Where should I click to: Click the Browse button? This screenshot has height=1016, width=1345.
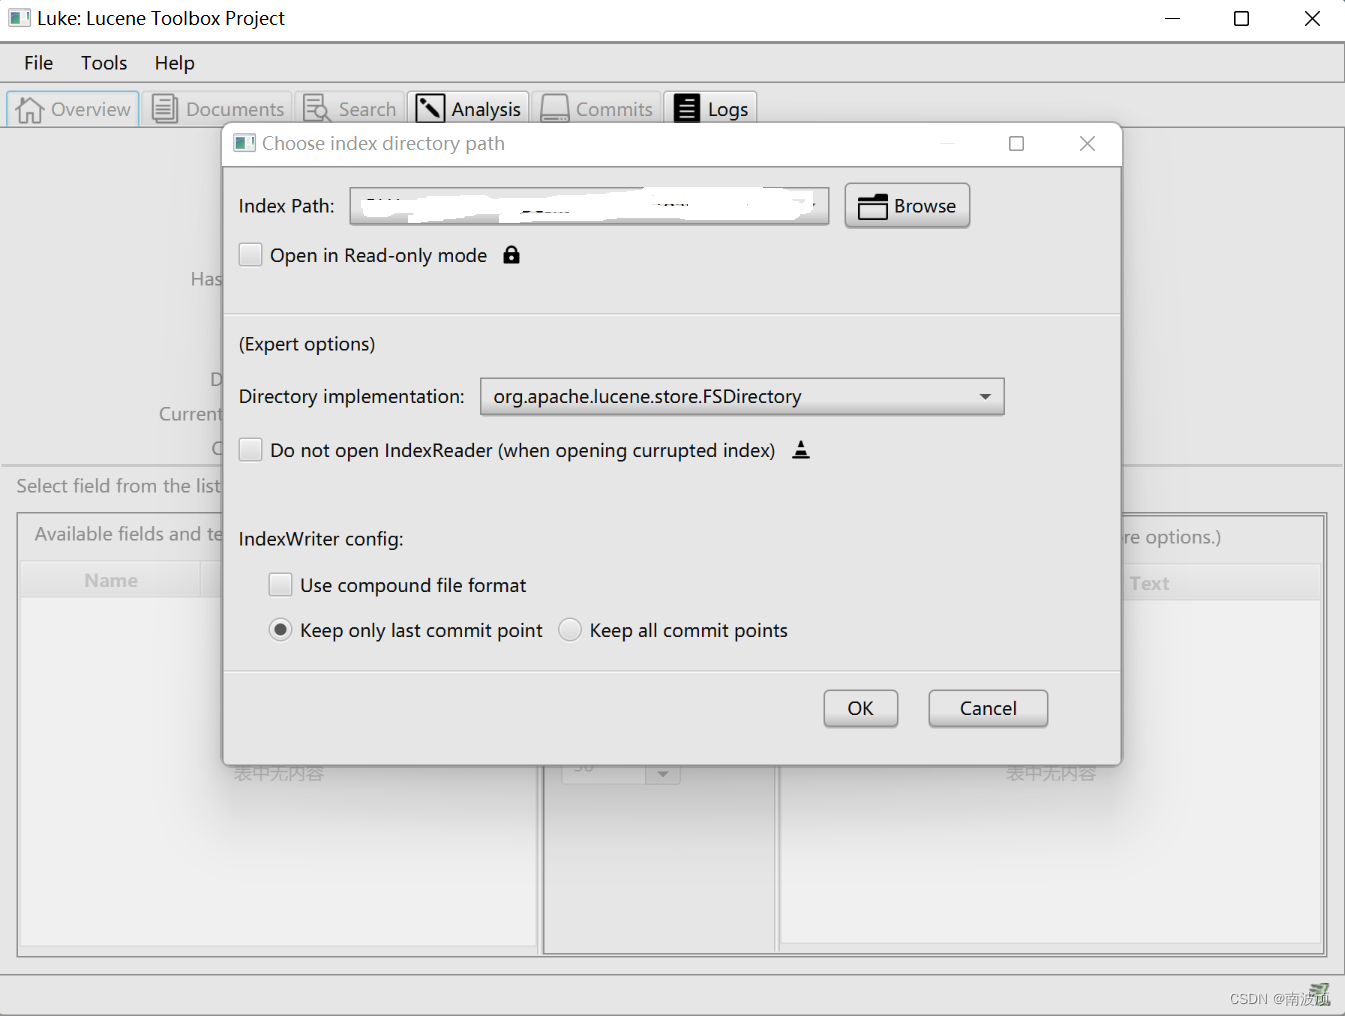907,206
